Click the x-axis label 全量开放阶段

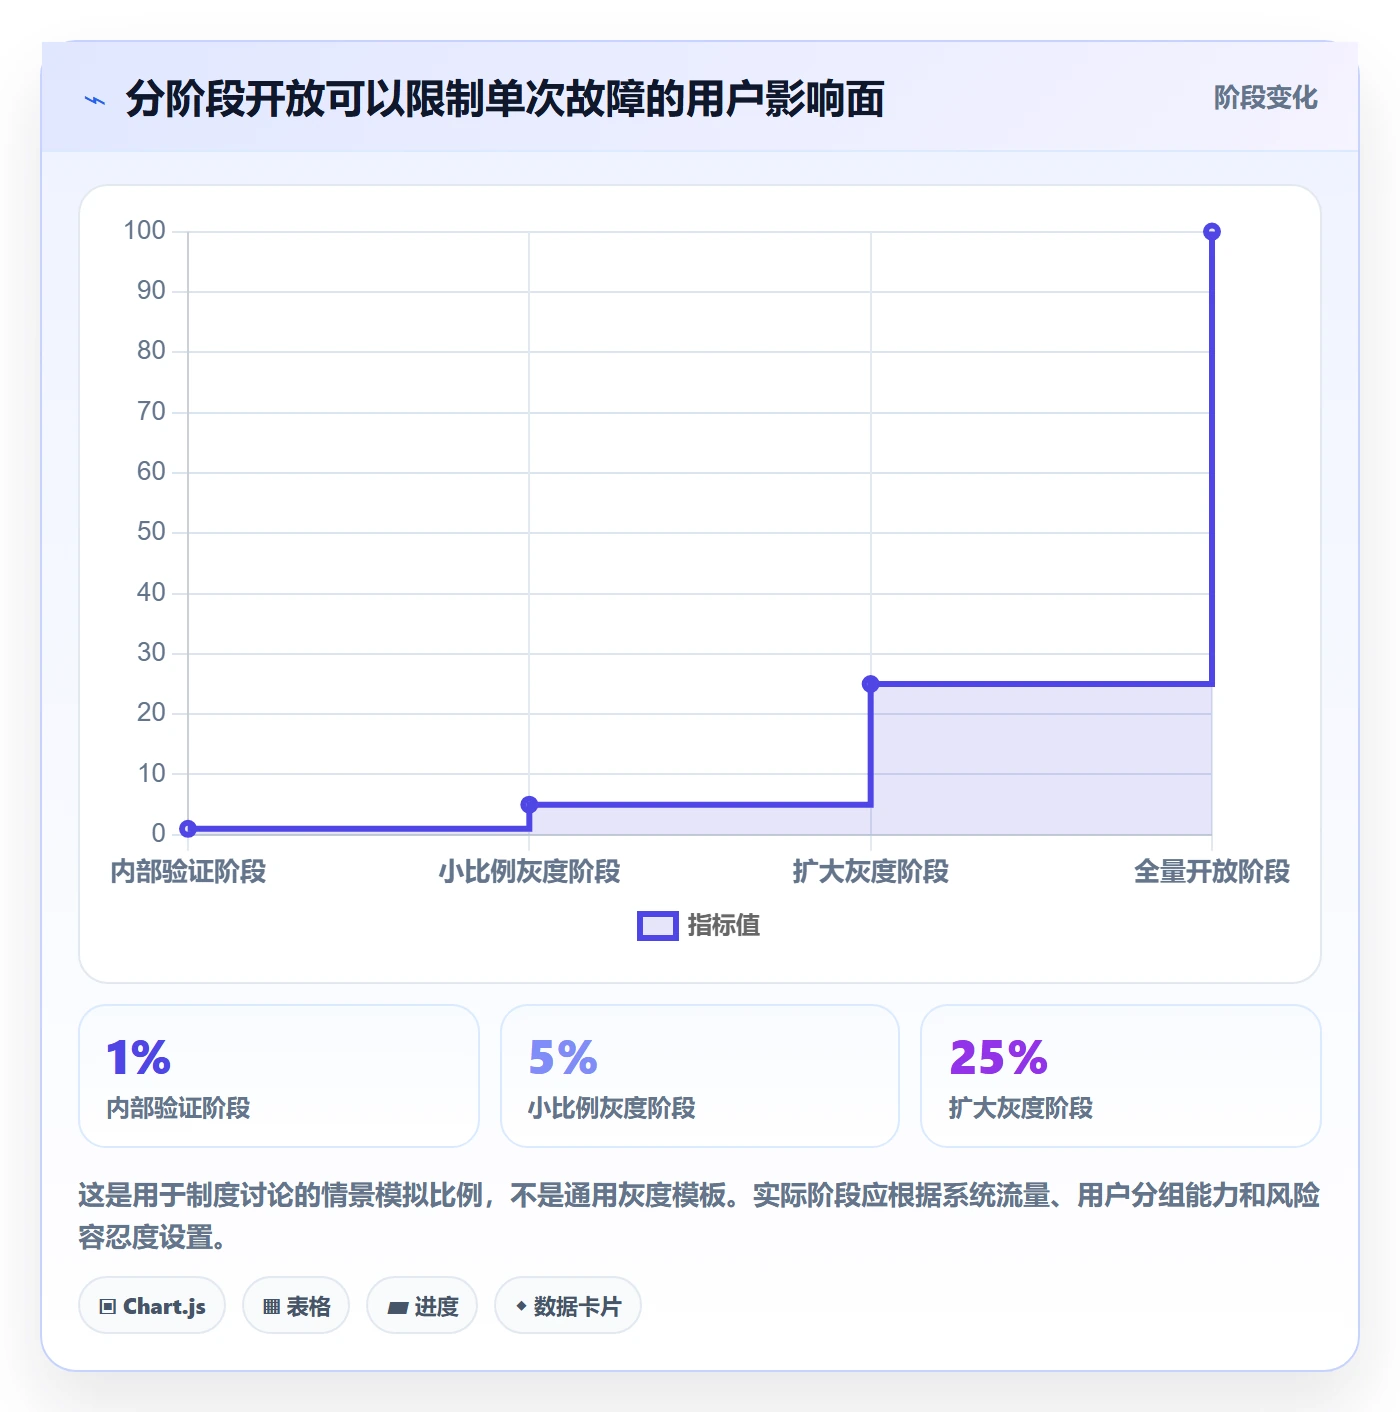pos(1212,872)
